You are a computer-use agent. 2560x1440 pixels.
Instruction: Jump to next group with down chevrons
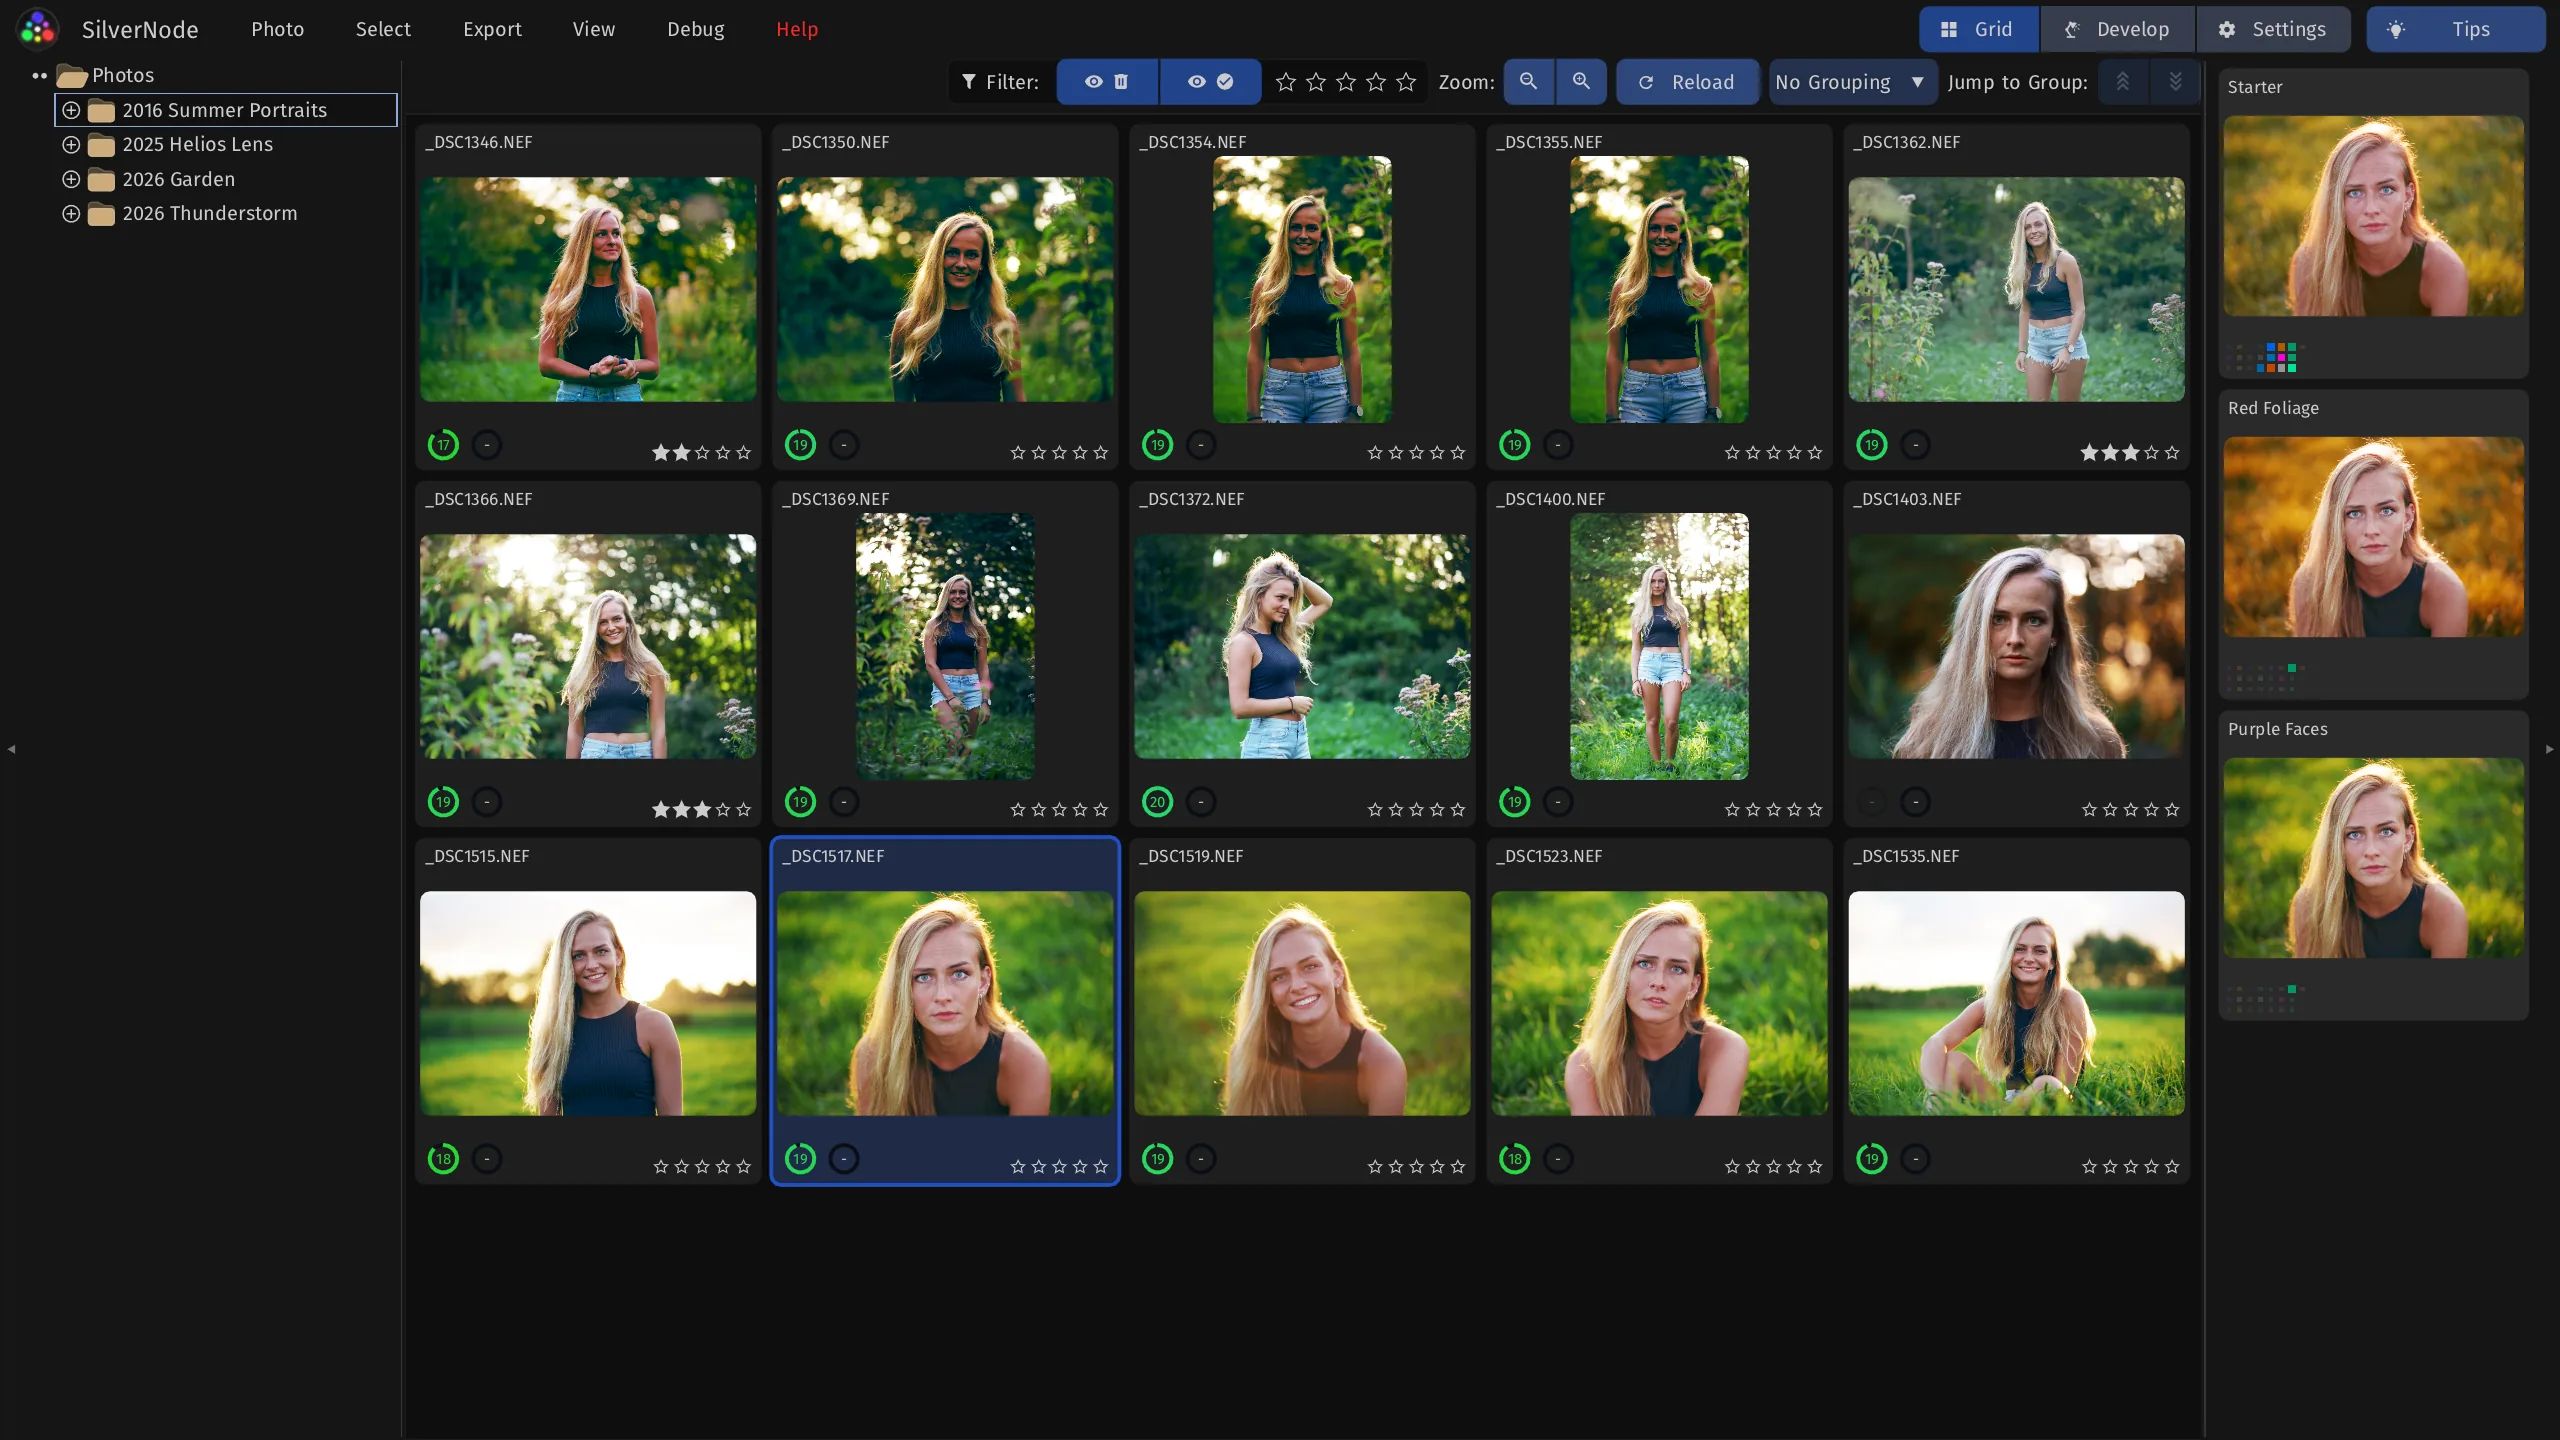point(2175,82)
